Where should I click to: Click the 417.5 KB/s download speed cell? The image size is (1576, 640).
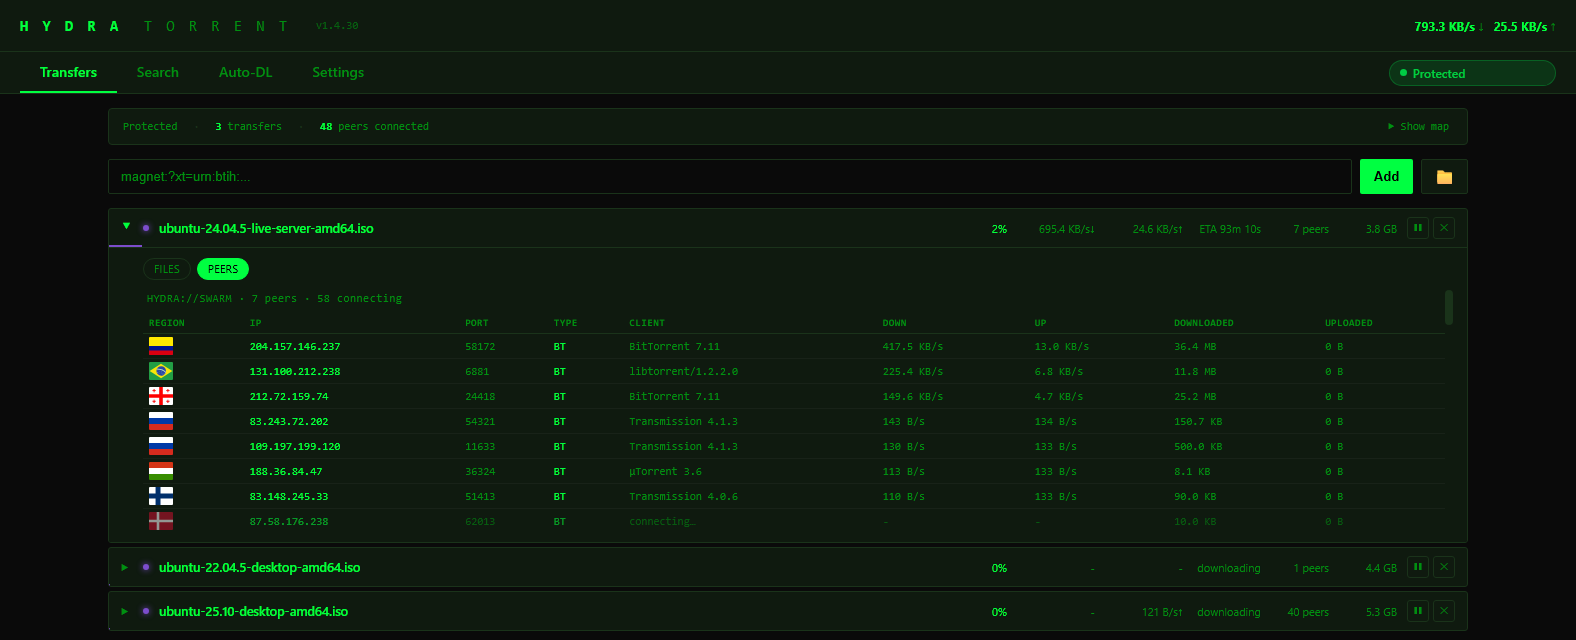point(913,347)
